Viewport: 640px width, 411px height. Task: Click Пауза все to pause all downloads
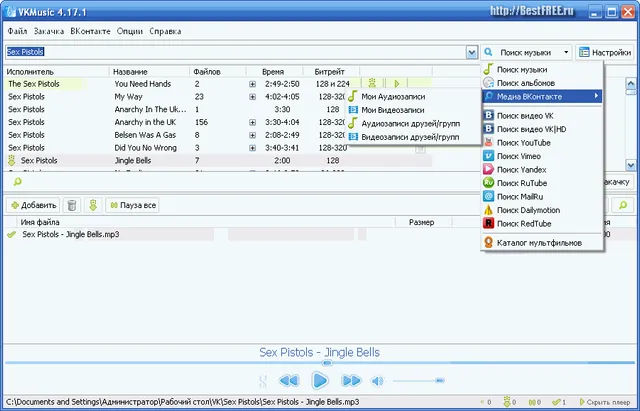pos(132,205)
